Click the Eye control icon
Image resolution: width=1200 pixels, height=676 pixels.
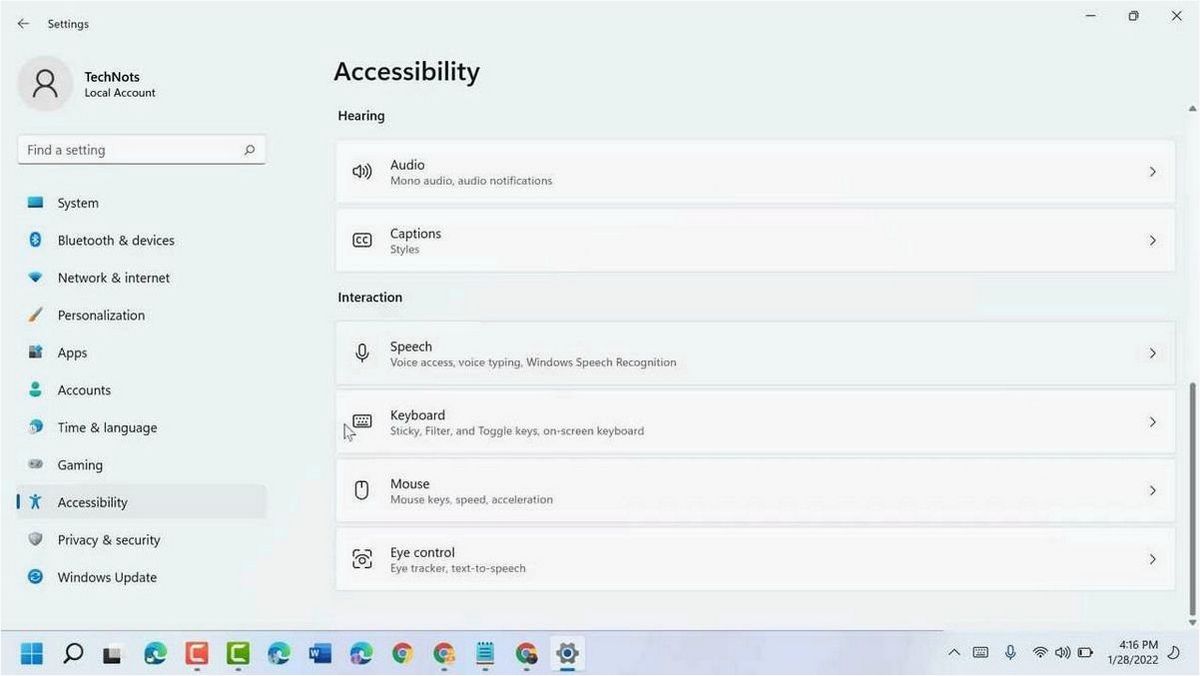coord(362,559)
